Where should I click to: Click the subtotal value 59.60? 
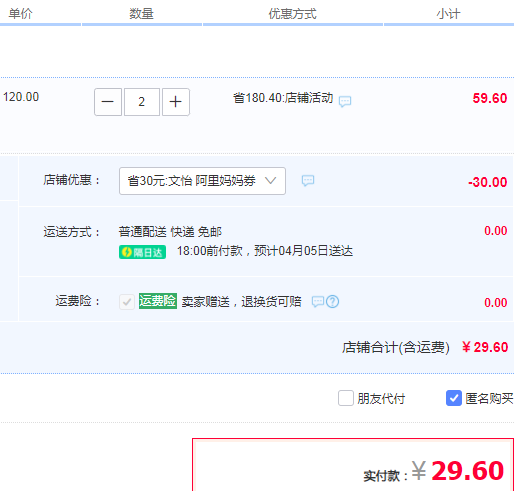(x=490, y=98)
